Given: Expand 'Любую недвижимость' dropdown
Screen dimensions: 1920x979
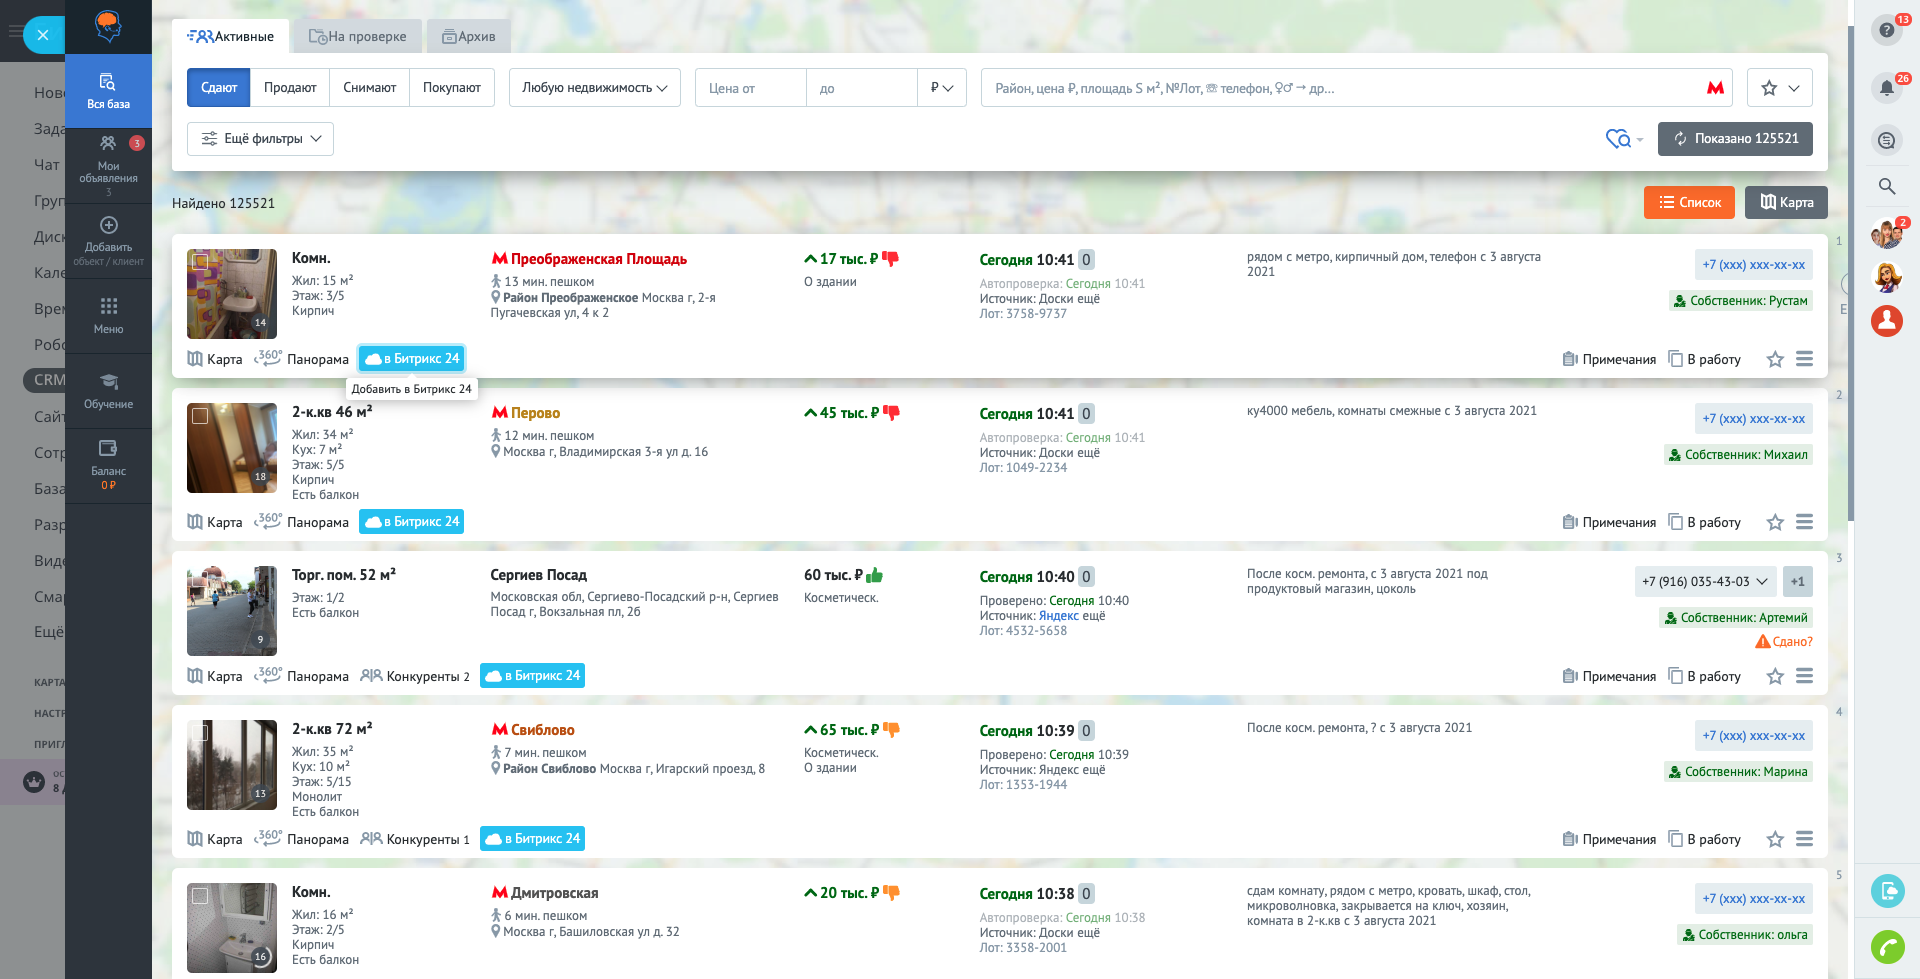Looking at the screenshot, I should coord(594,88).
